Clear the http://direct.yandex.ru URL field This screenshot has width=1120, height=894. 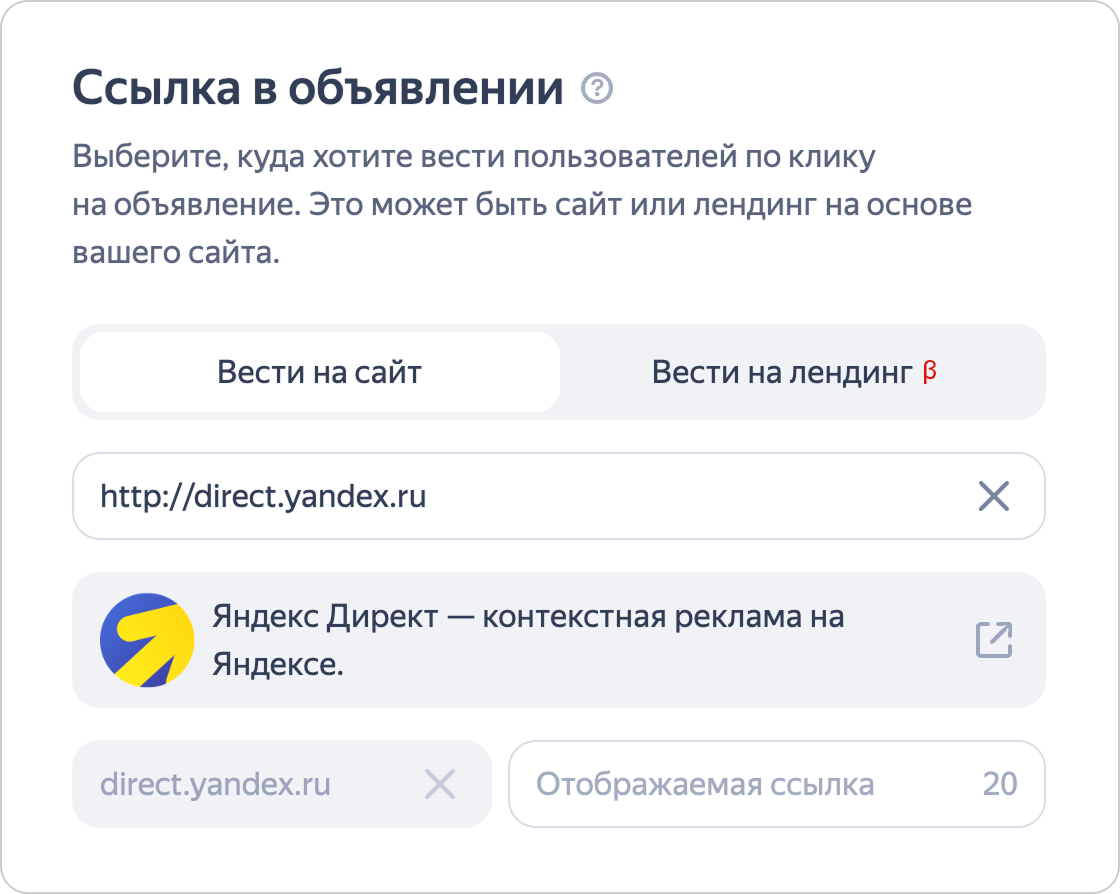pyautogui.click(x=993, y=496)
